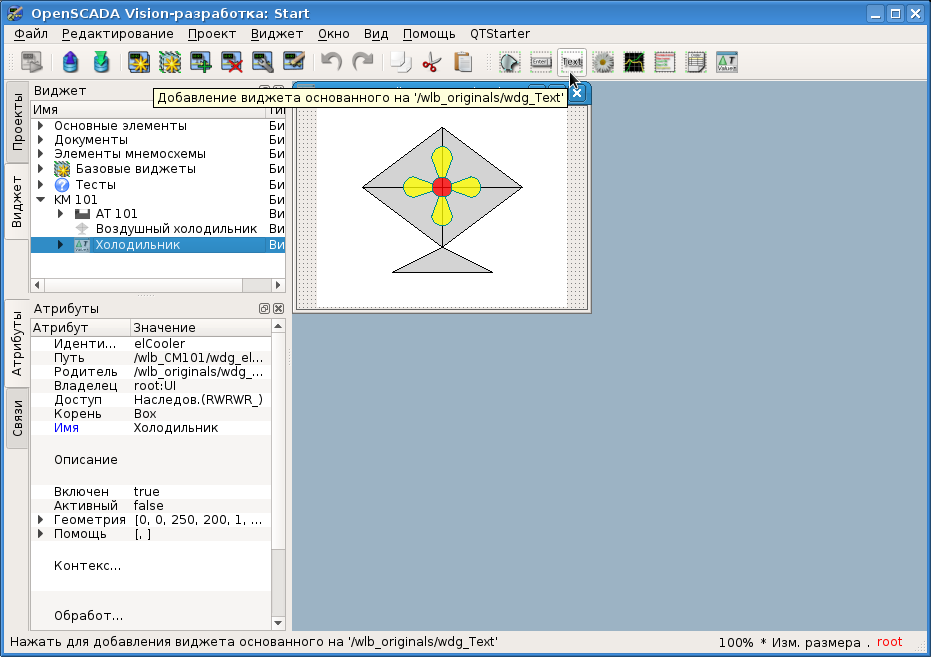Expand the Помощь attribute row
The image size is (931, 657).
(x=41, y=534)
